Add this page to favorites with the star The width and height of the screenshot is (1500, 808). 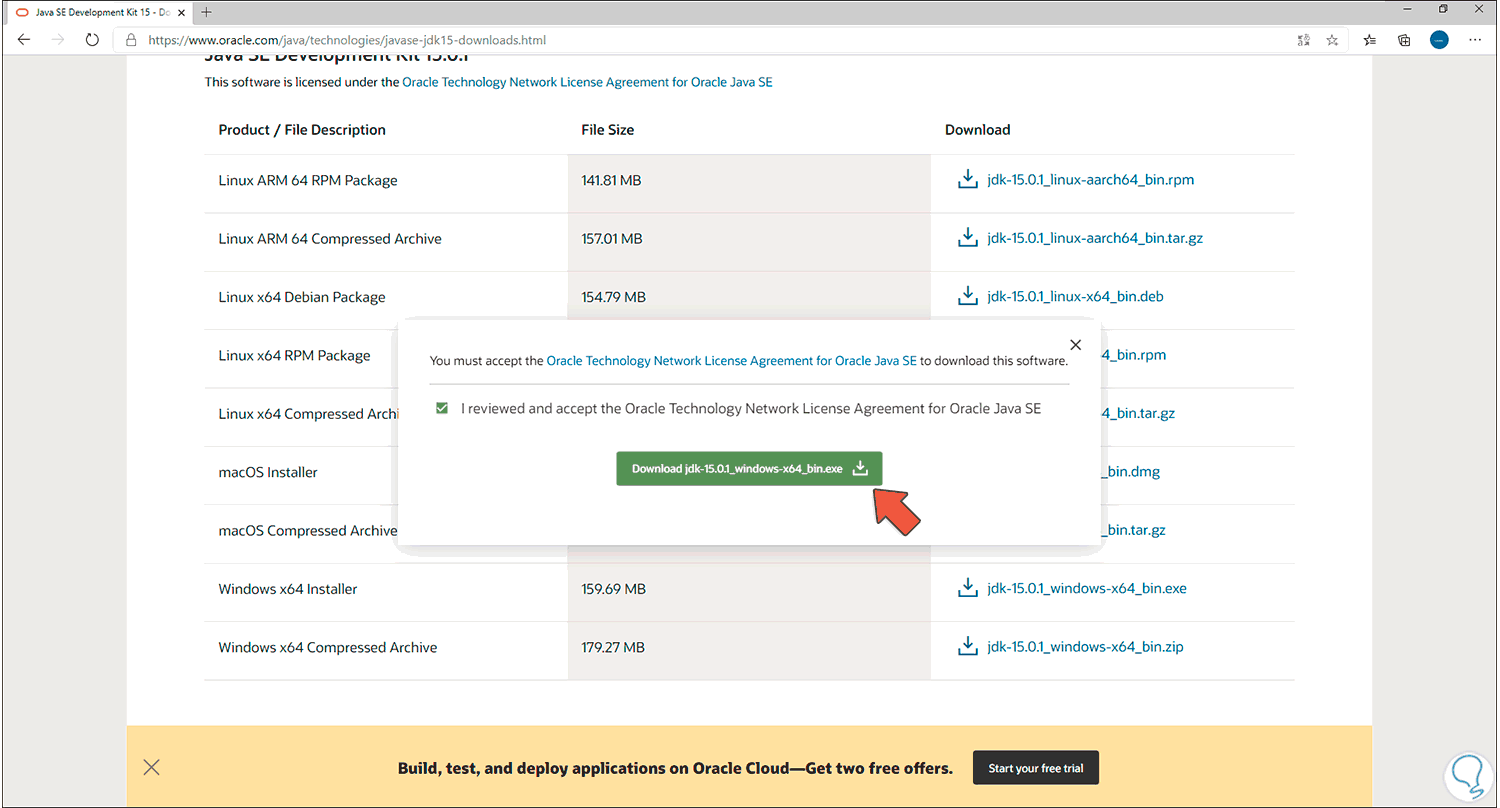coord(1332,40)
